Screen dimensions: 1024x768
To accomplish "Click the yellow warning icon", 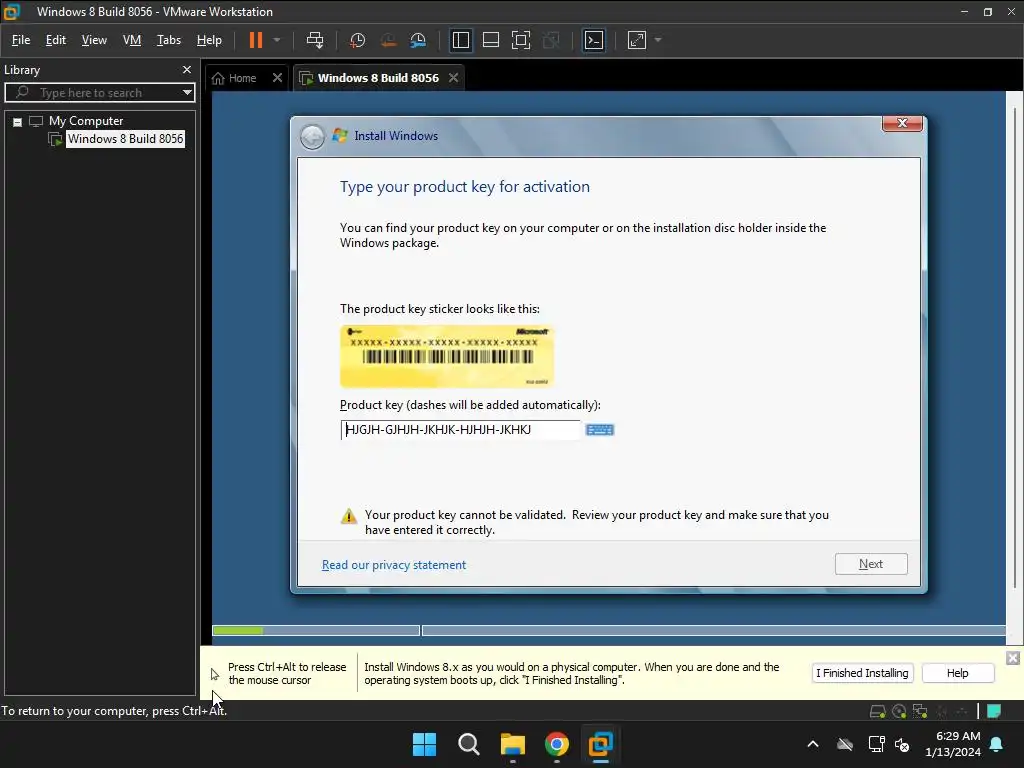I will (x=349, y=517).
